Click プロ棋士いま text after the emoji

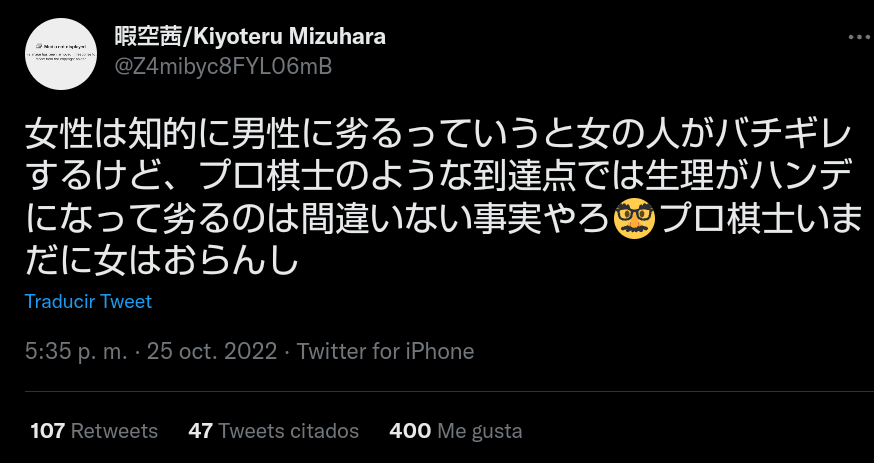click(x=760, y=220)
